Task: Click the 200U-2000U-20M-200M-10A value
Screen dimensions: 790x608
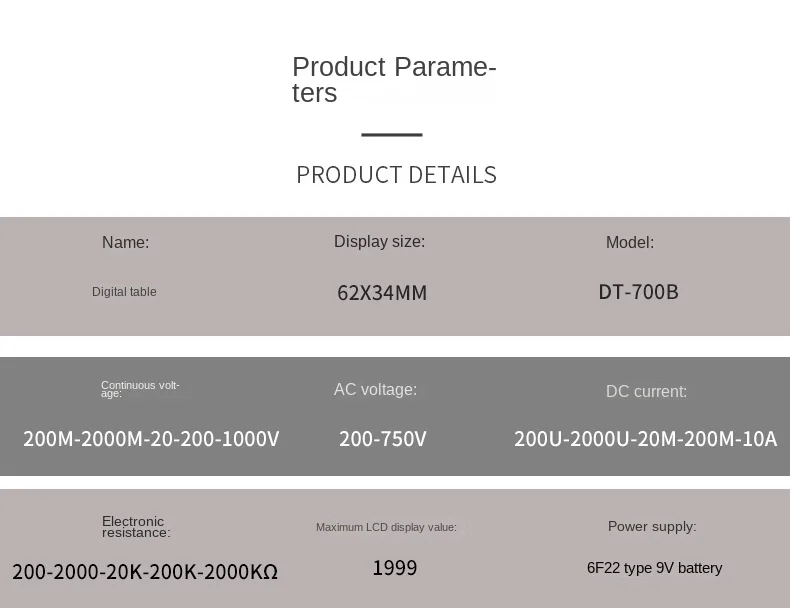Action: click(645, 439)
